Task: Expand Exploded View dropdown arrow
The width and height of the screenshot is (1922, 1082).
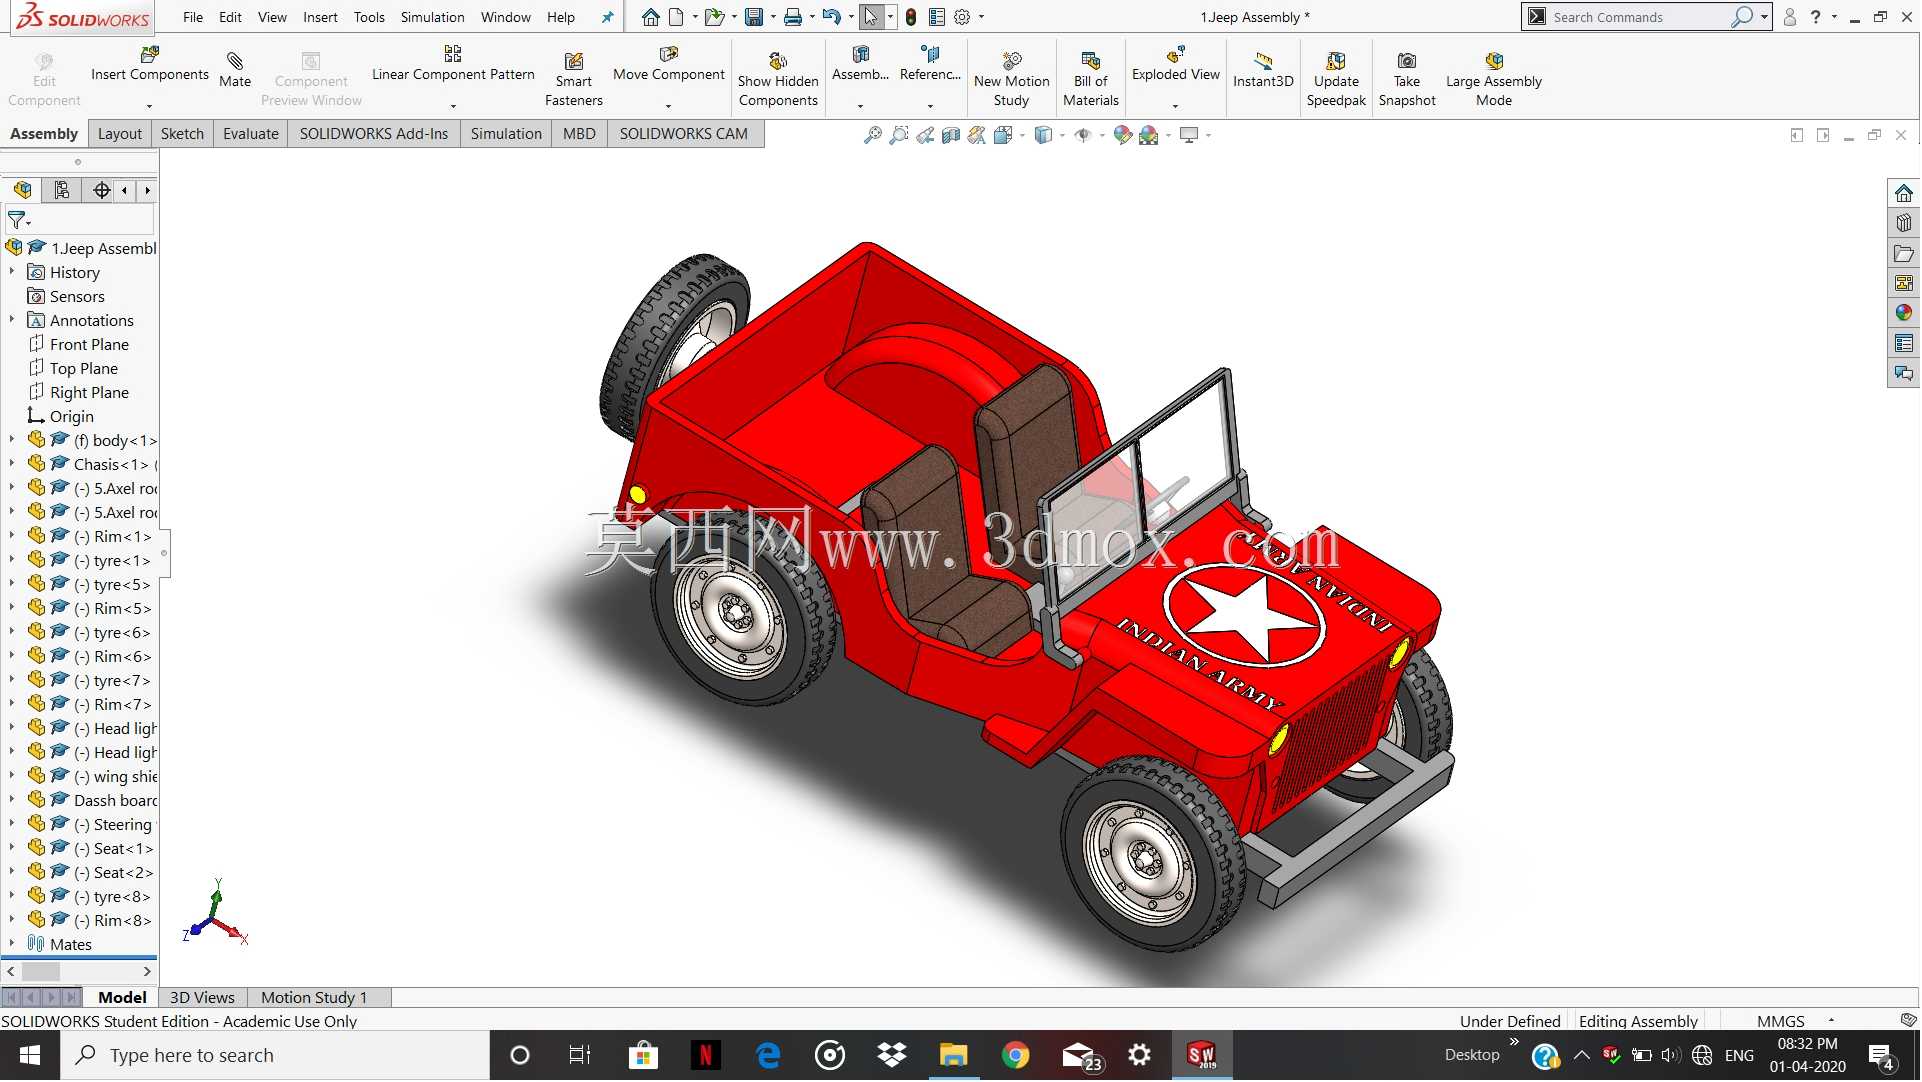Action: pos(1175,106)
